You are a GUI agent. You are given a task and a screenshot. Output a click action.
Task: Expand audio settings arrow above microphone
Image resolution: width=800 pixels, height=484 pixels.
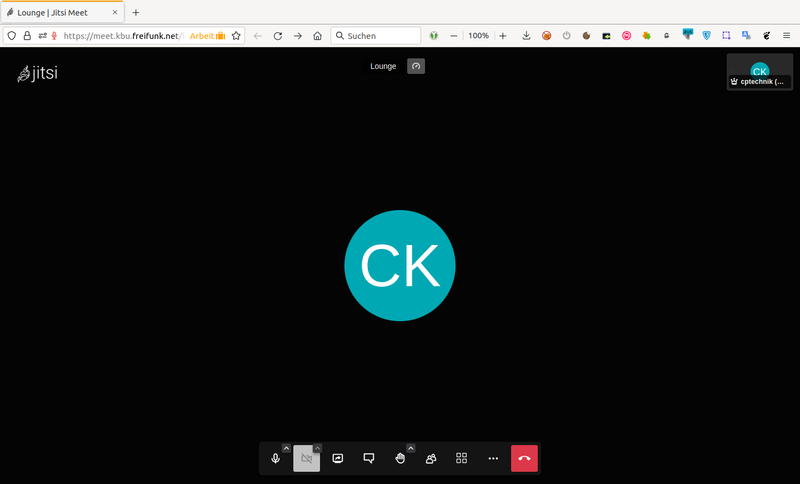[286, 448]
